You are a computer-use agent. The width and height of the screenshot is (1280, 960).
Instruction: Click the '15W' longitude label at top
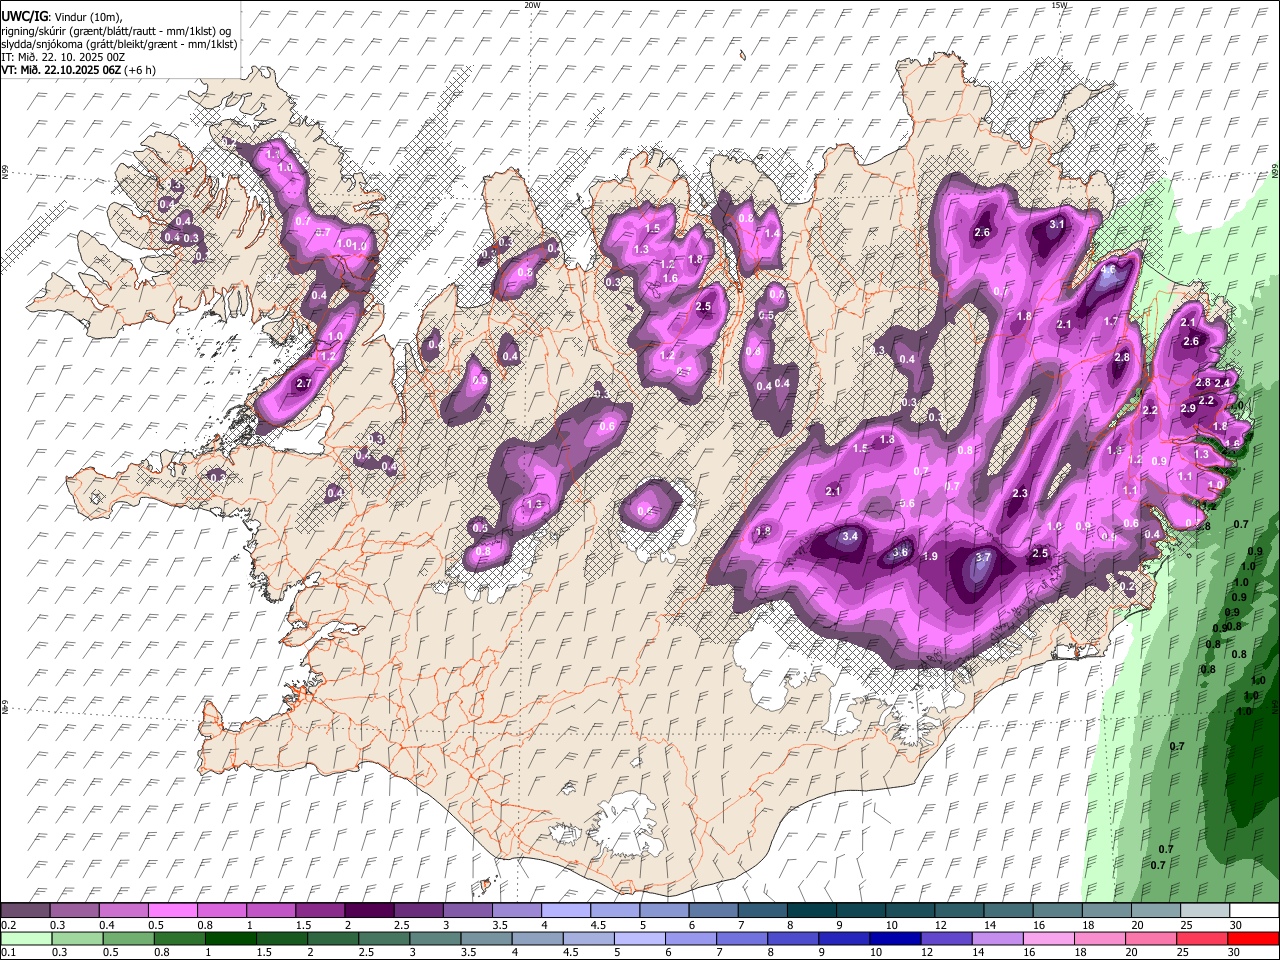pyautogui.click(x=1060, y=5)
